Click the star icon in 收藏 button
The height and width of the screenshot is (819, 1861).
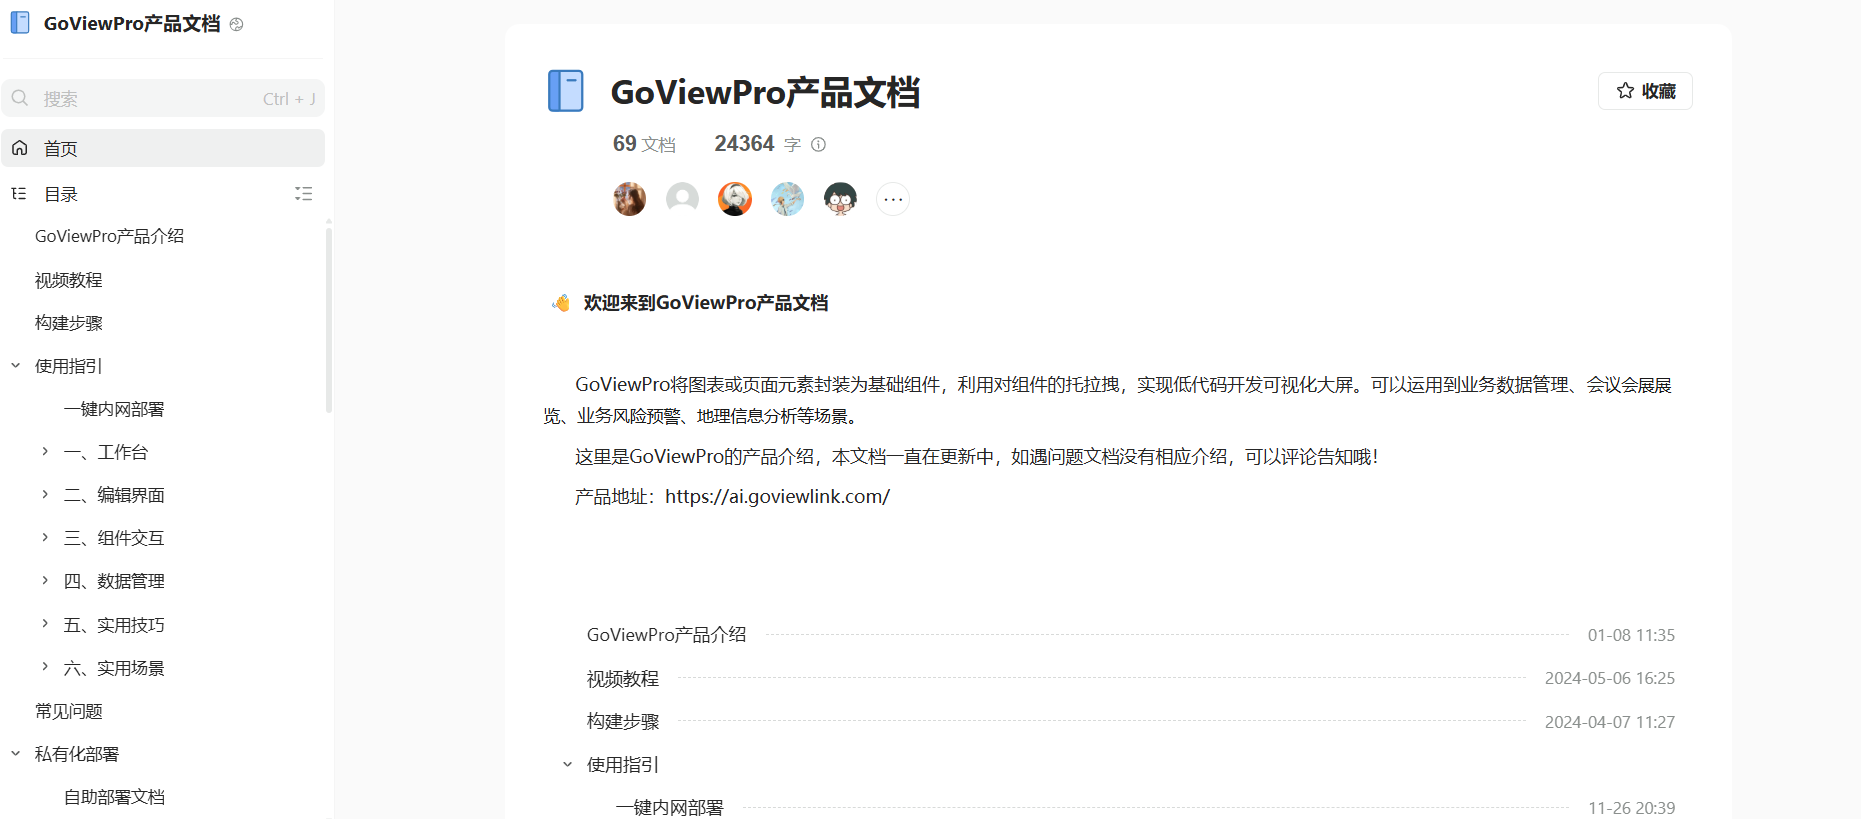click(x=1625, y=91)
